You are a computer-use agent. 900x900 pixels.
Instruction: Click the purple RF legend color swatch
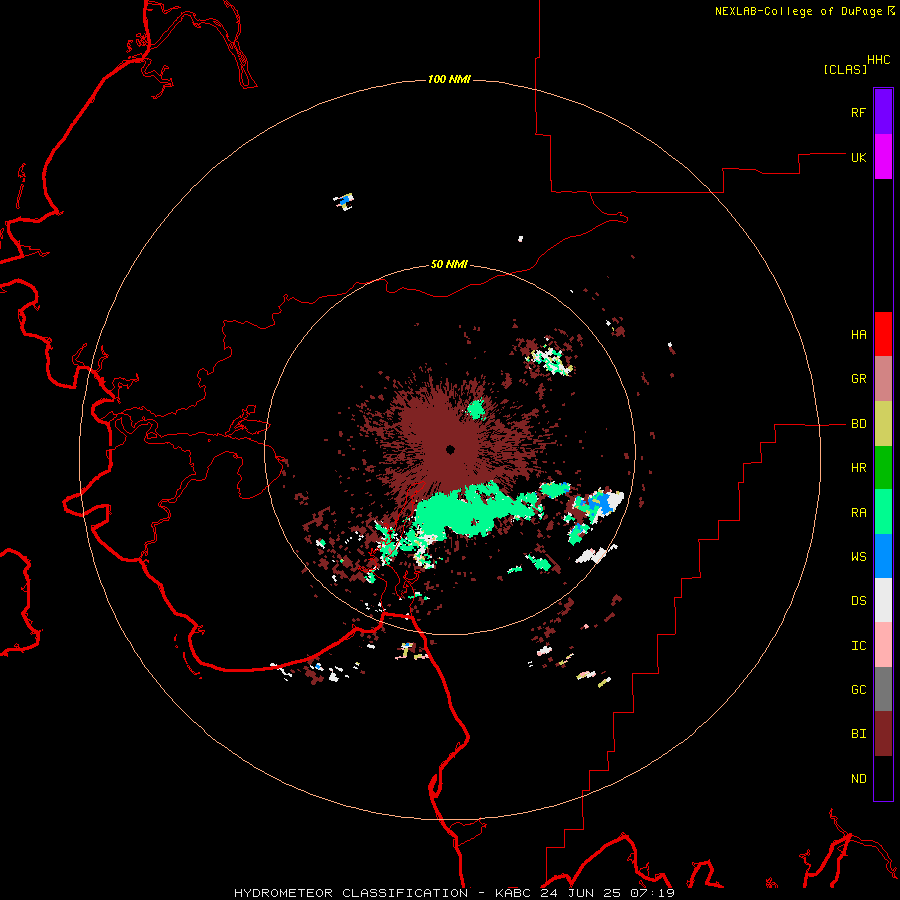tap(883, 112)
